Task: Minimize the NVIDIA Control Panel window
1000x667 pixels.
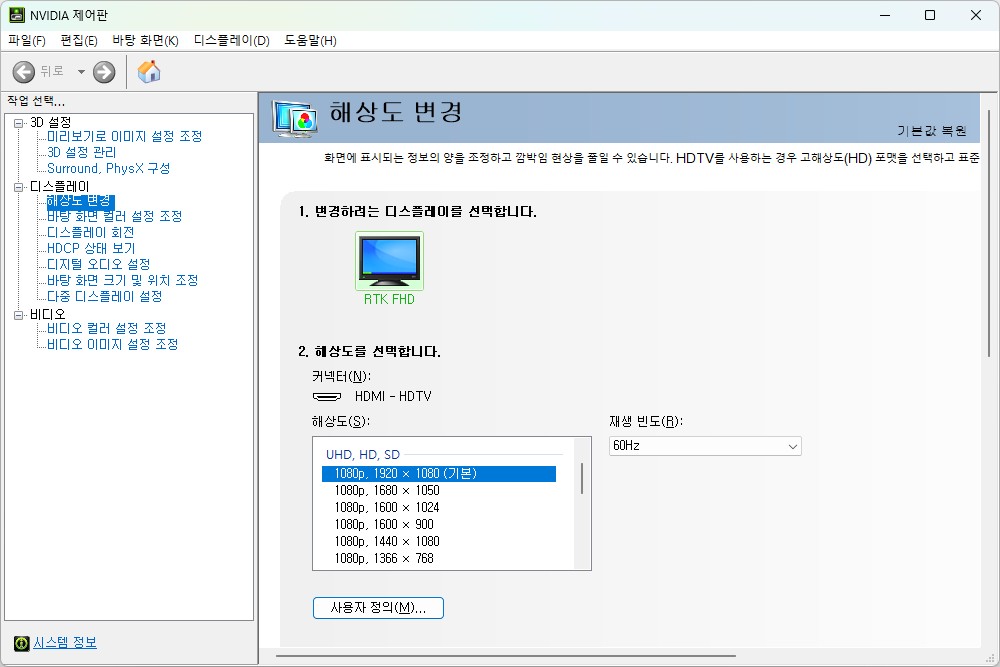Action: 885,15
